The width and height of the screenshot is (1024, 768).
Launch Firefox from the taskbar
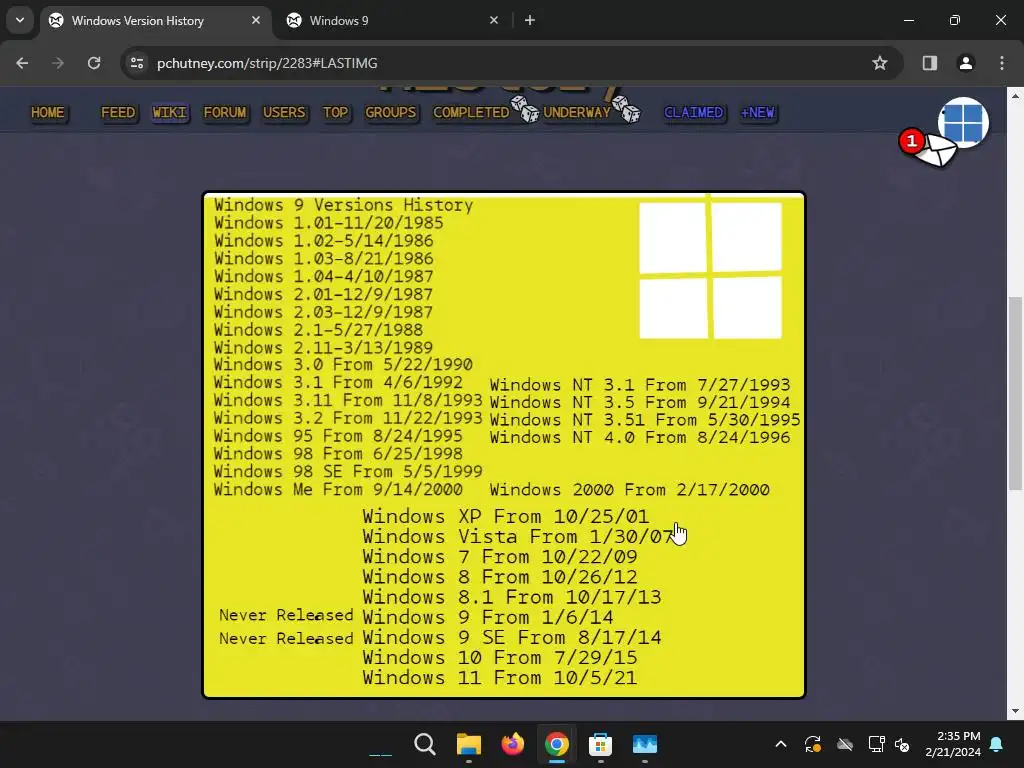coord(513,744)
